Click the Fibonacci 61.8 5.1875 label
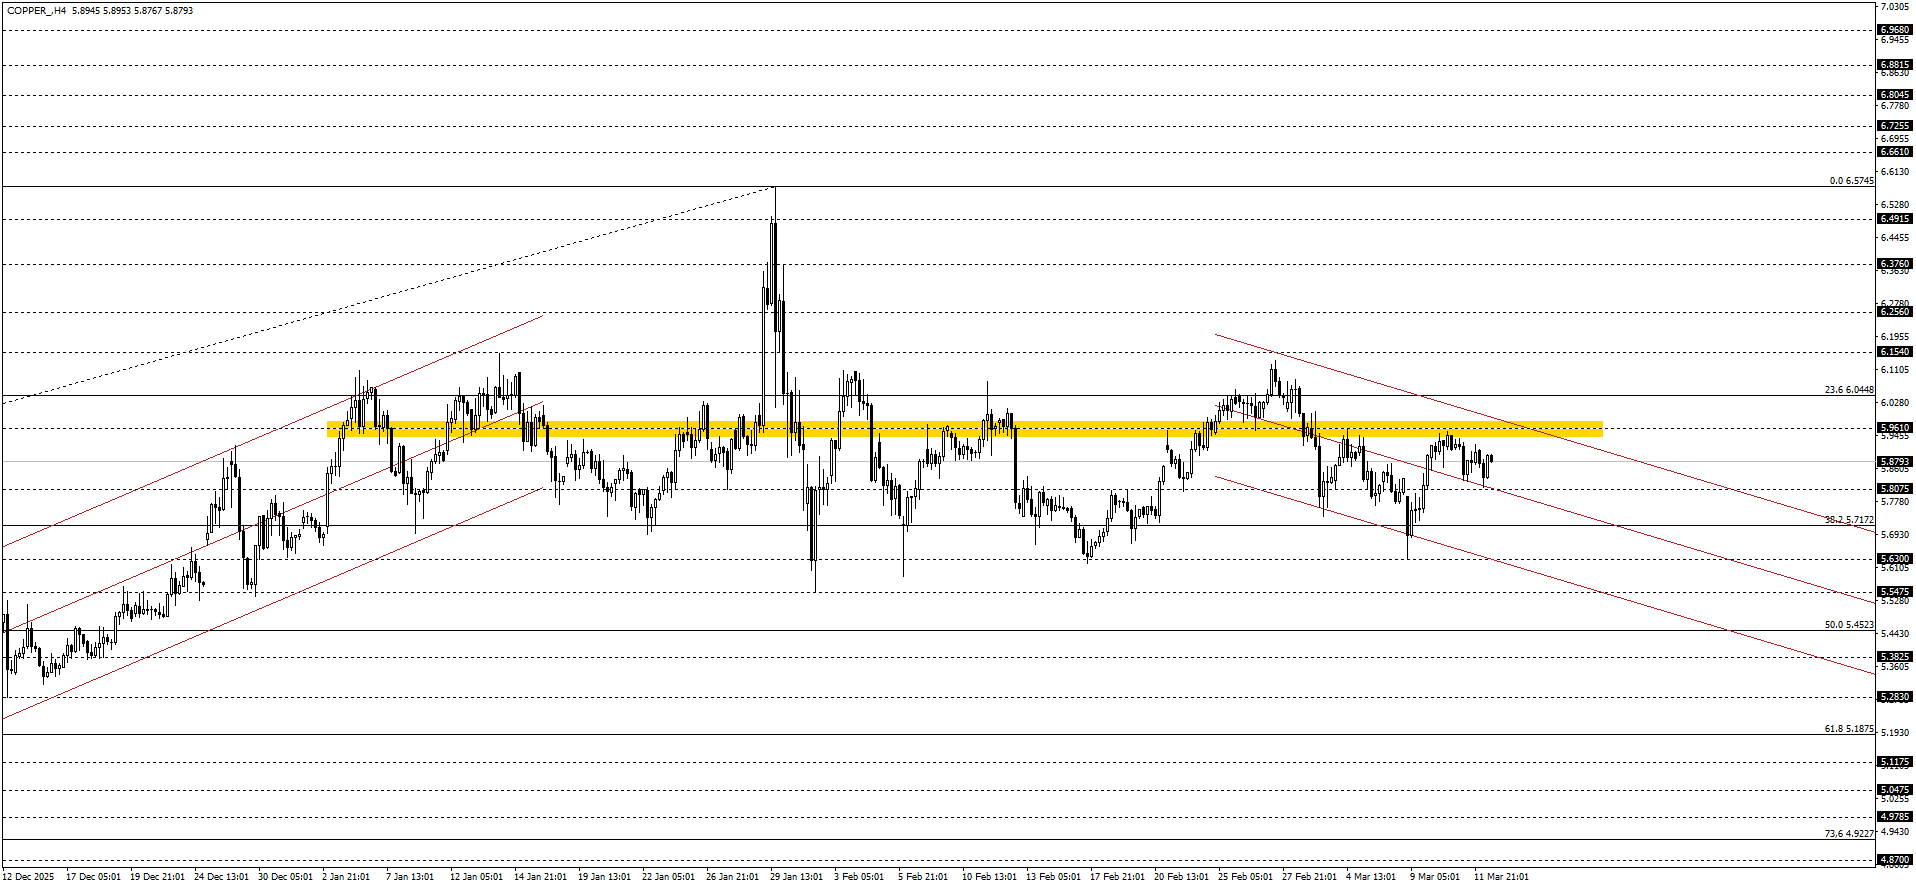This screenshot has height=888, width=1916. click(1849, 729)
